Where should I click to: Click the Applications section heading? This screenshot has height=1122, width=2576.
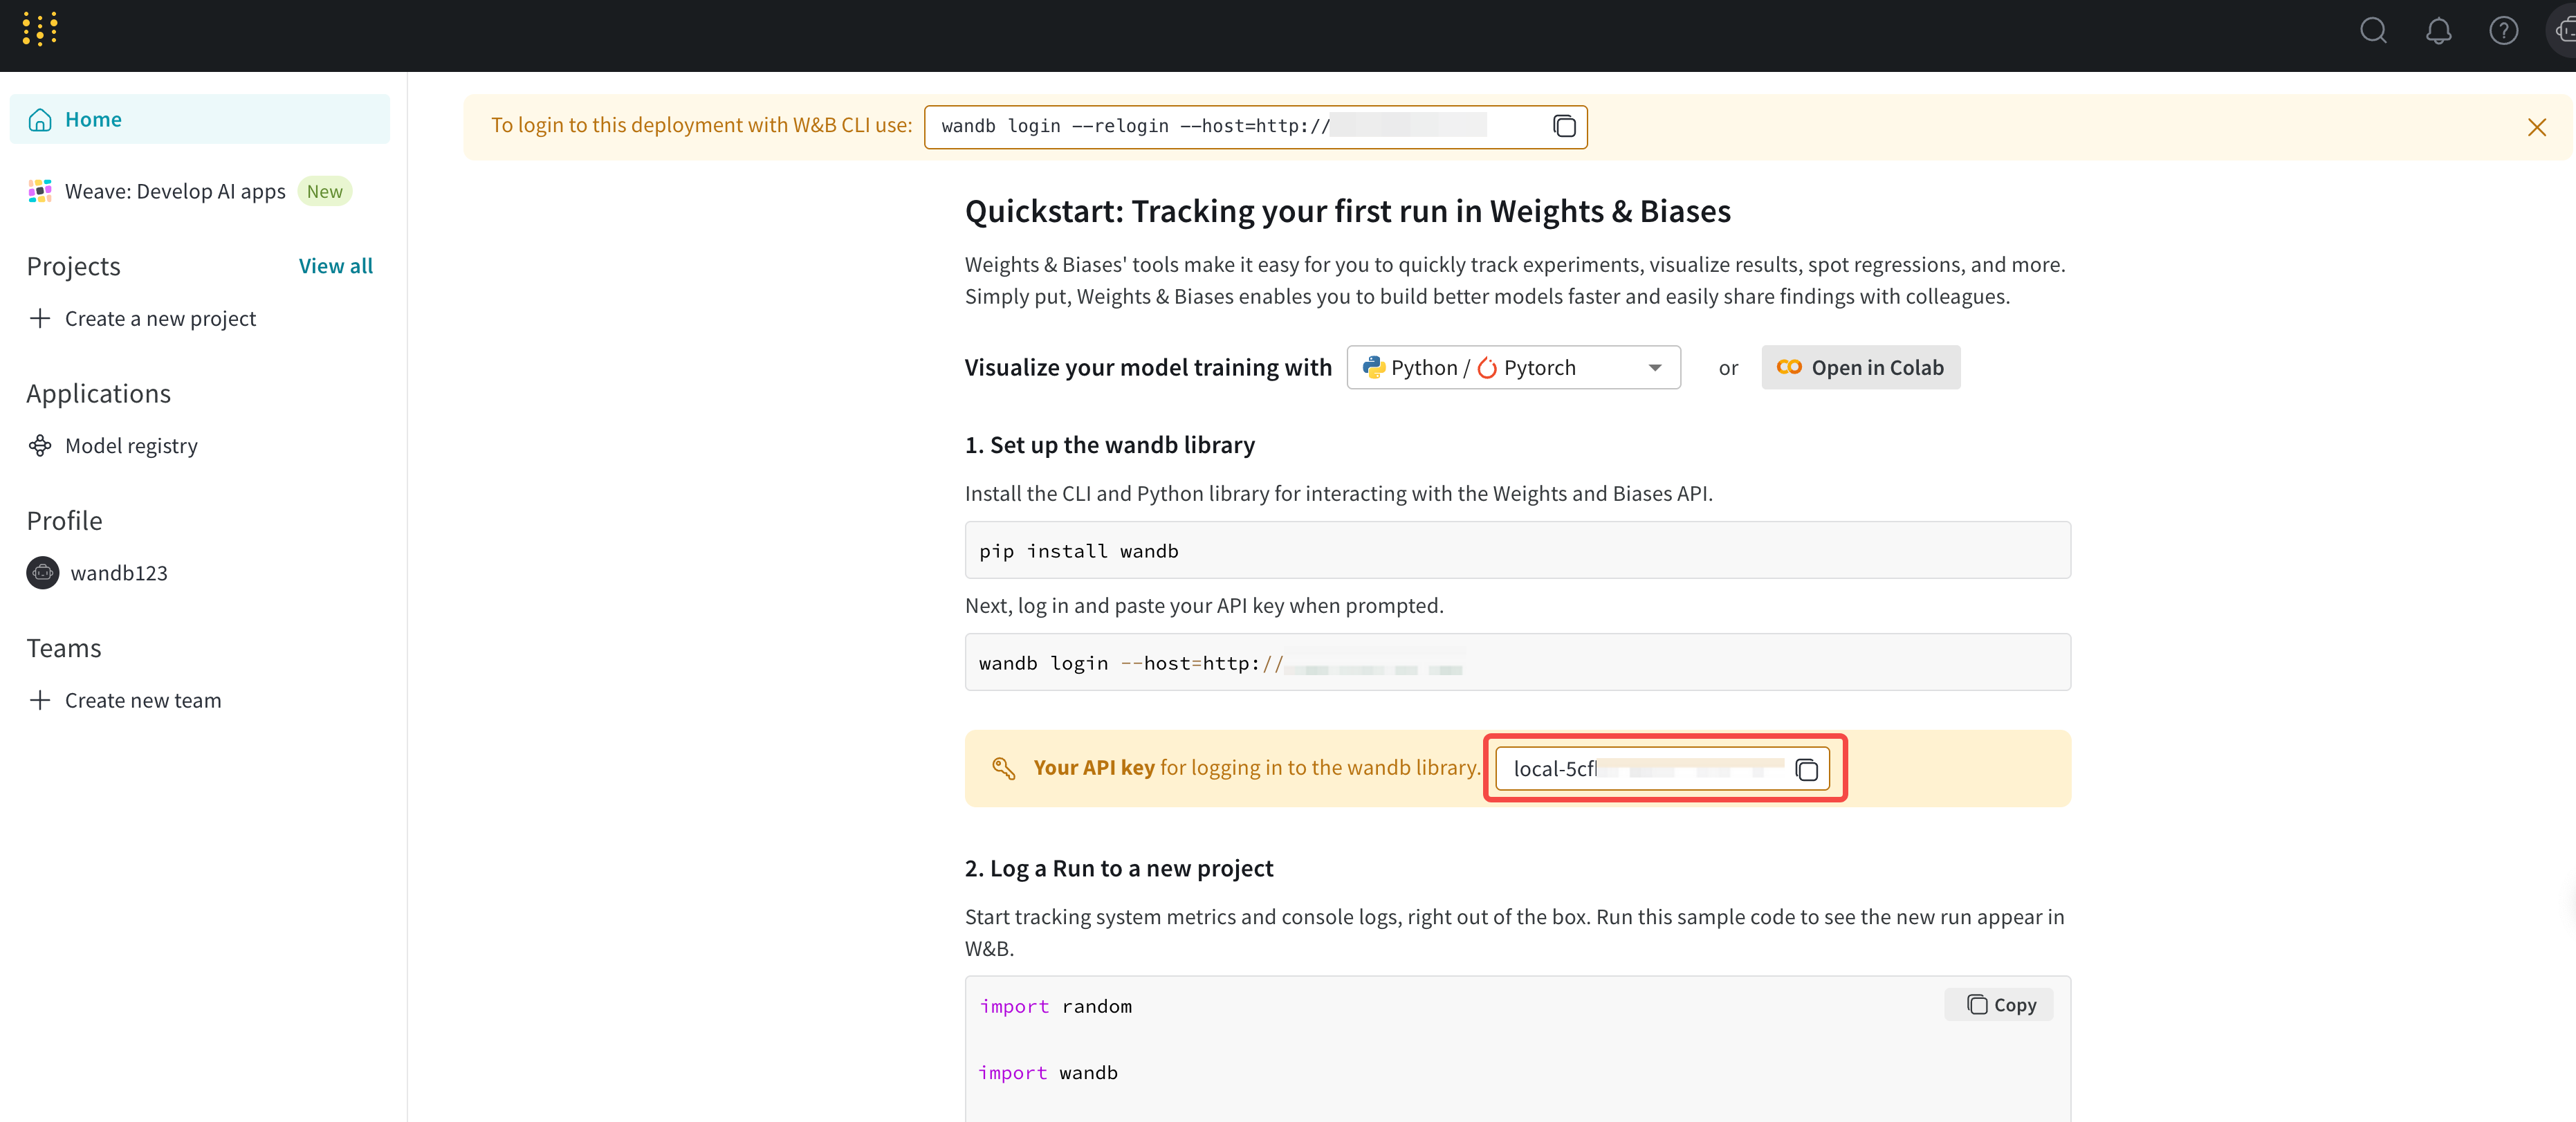click(99, 393)
